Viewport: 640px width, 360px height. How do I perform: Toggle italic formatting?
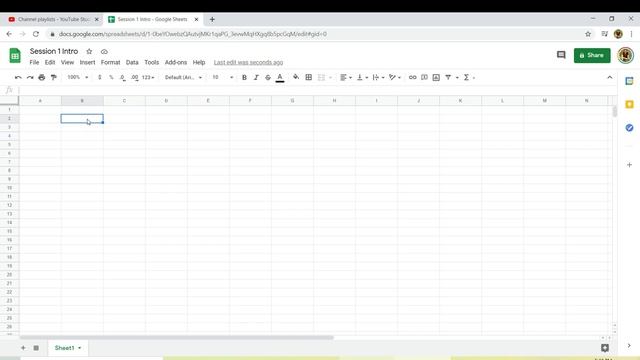[256, 77]
